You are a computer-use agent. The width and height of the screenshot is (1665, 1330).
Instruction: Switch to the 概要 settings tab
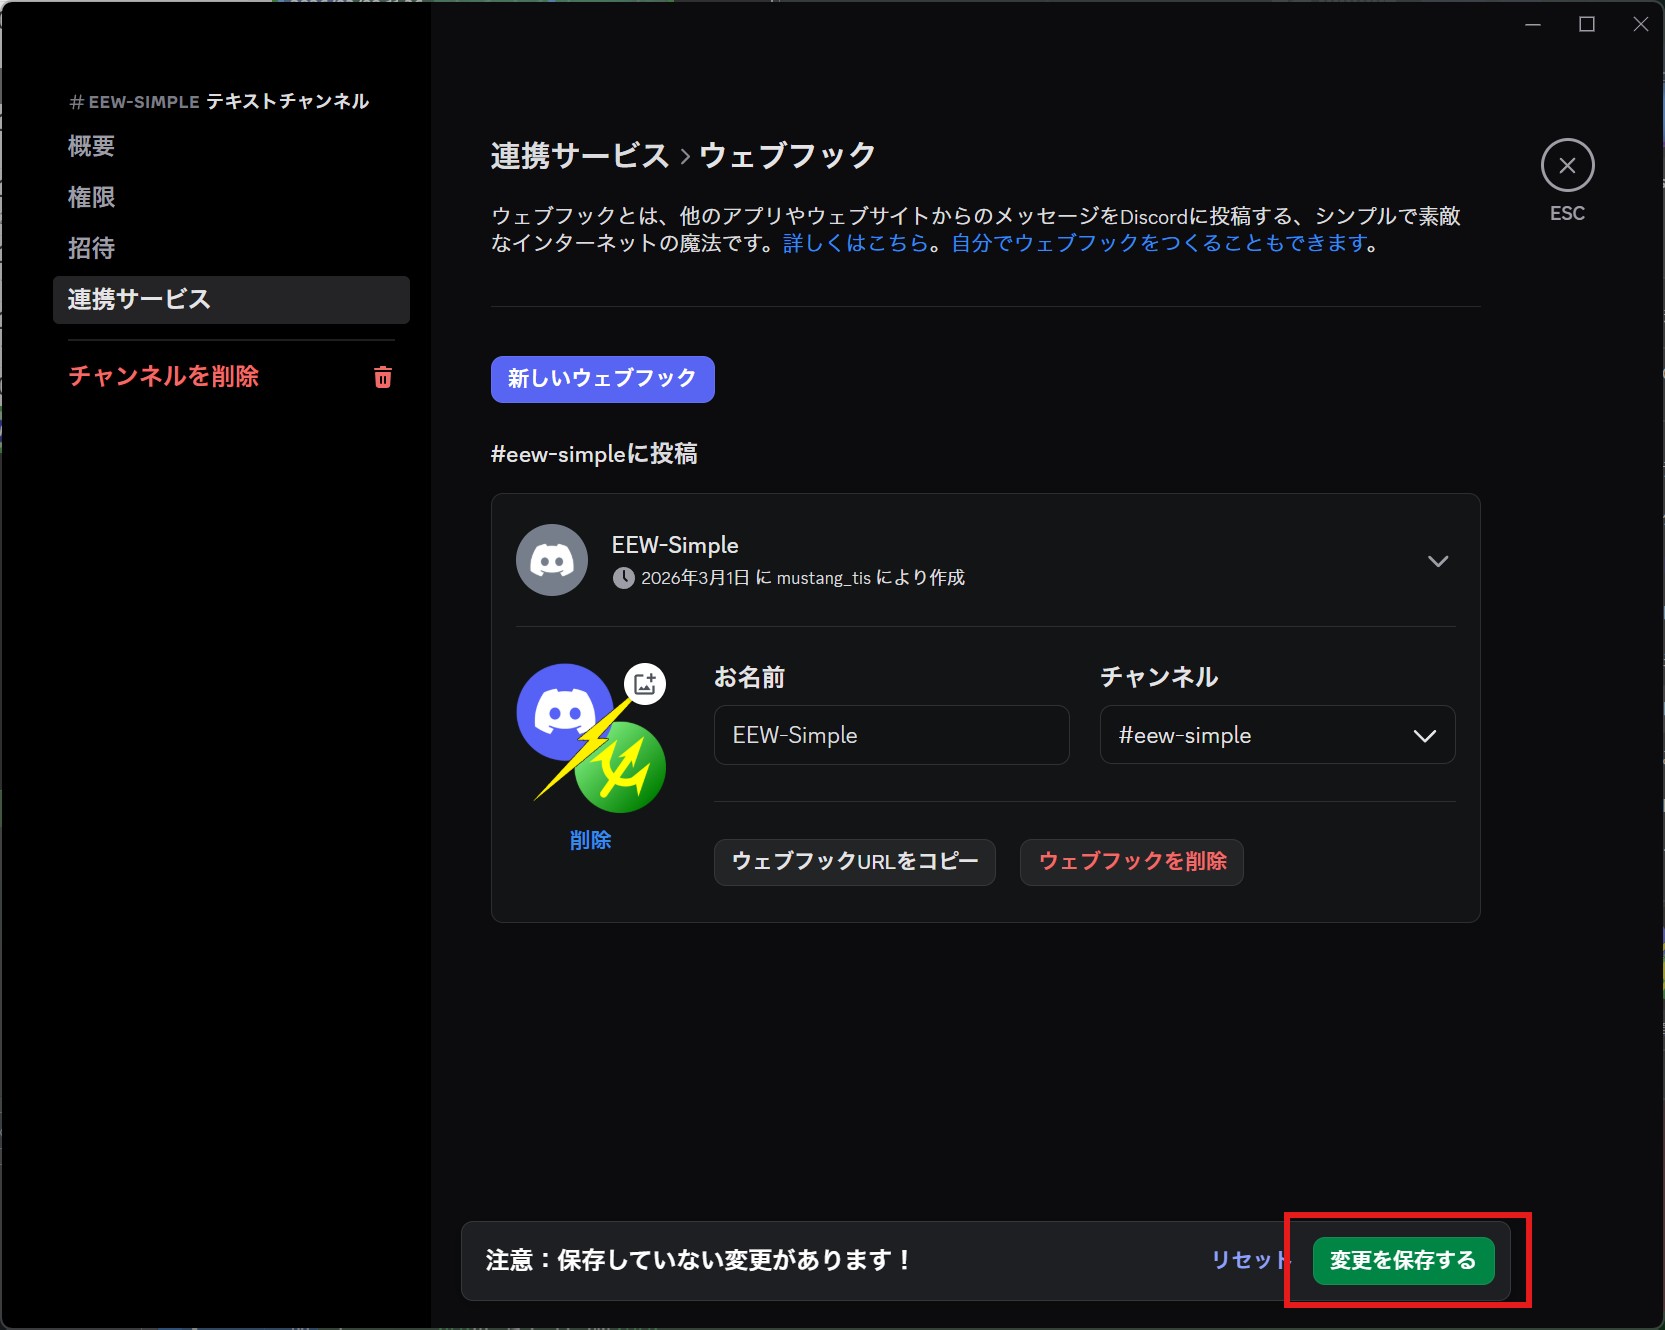90,146
